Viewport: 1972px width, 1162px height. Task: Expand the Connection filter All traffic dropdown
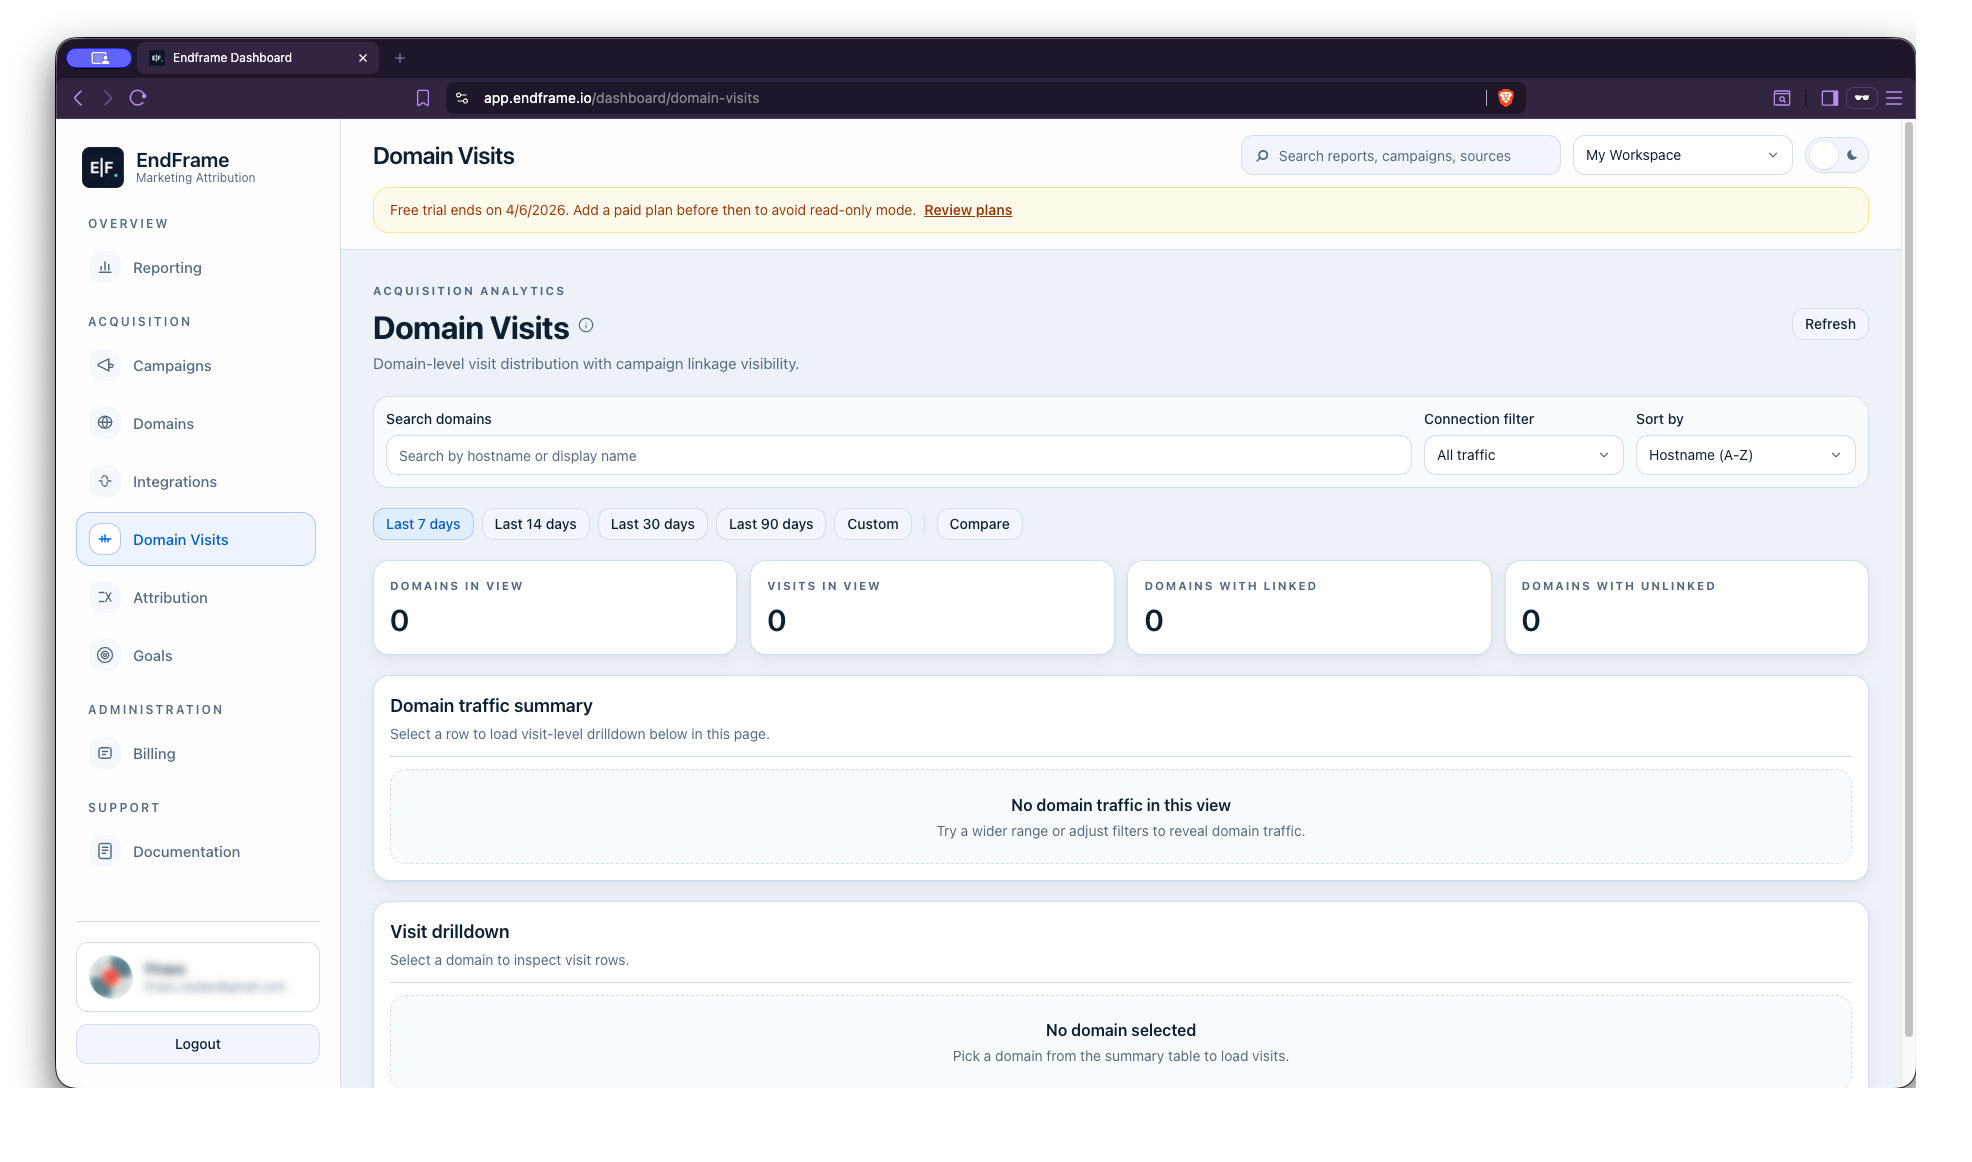tap(1522, 455)
